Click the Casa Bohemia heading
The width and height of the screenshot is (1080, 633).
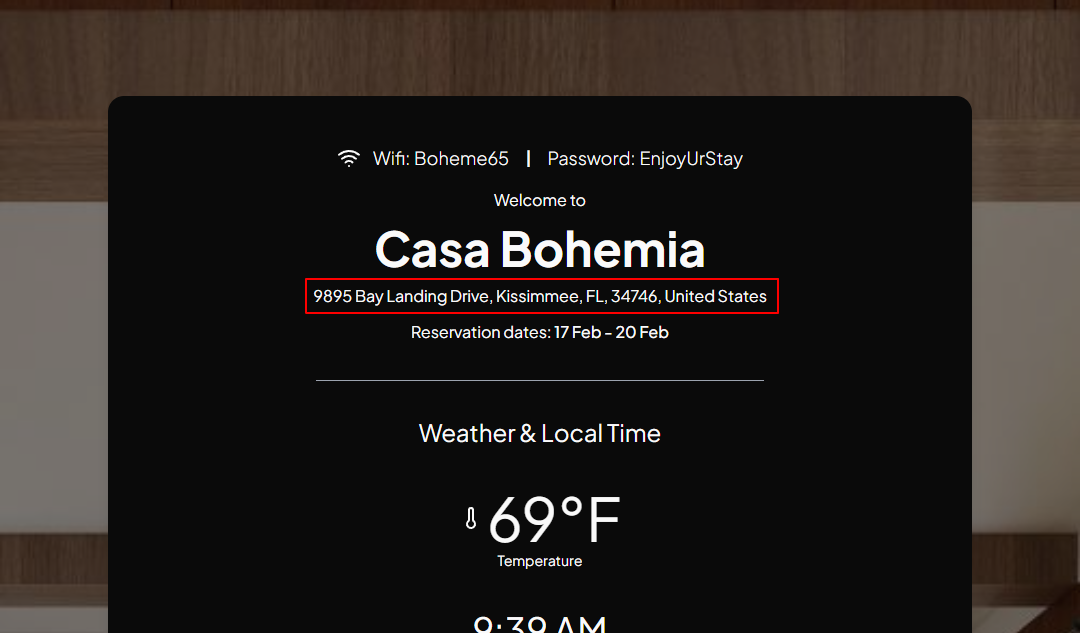click(x=540, y=249)
